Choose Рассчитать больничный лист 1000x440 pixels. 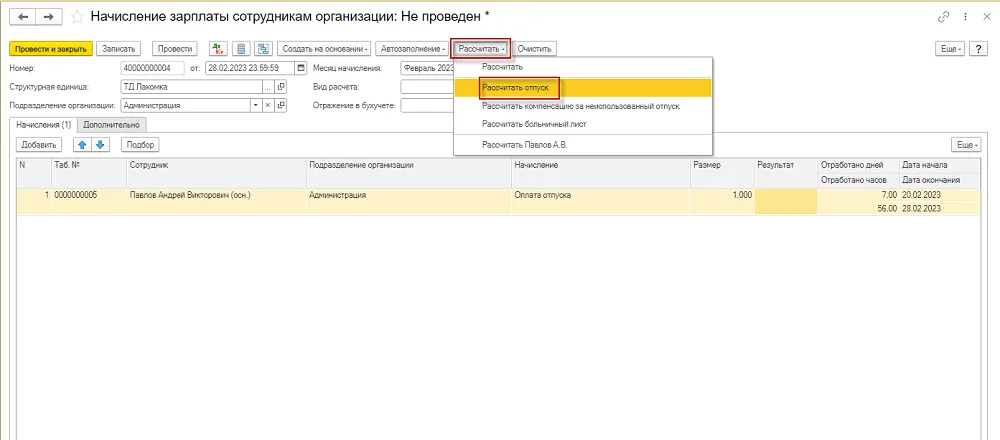pyautogui.click(x=582, y=124)
